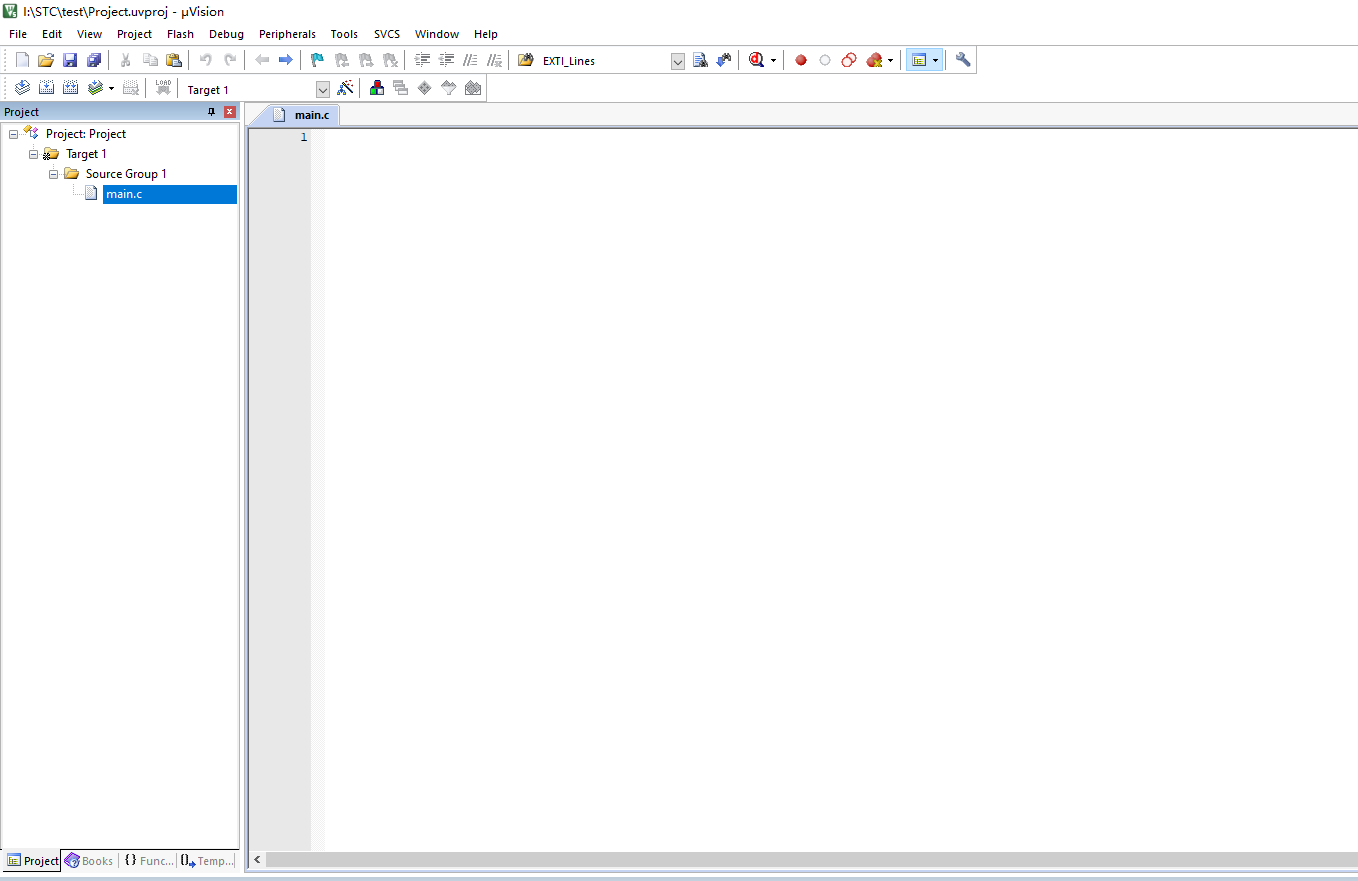1358x881 pixels.
Task: Open the Find in Files icon
Action: (x=525, y=60)
